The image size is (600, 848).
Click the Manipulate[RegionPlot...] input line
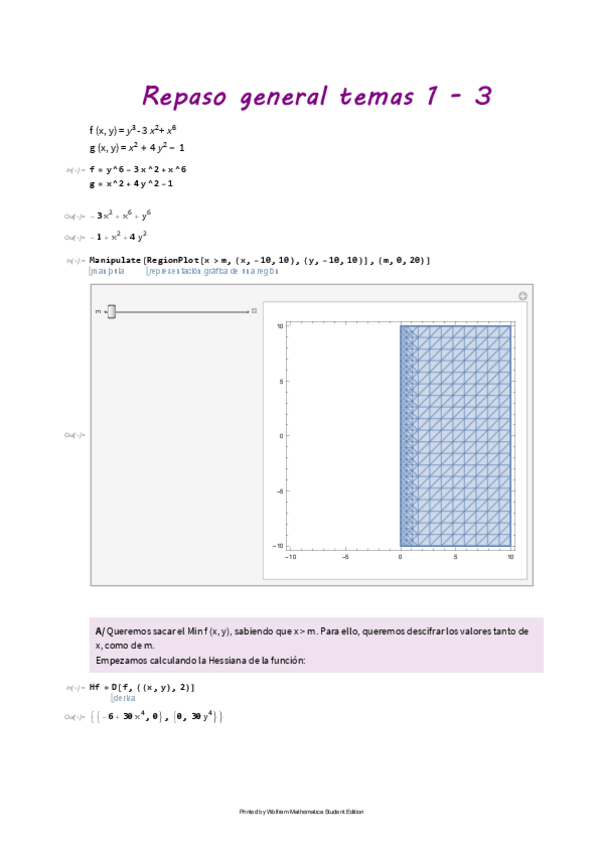259,260
